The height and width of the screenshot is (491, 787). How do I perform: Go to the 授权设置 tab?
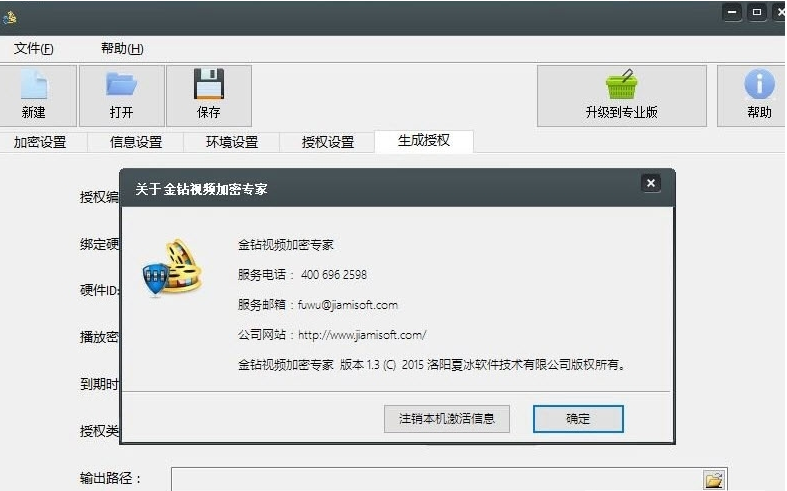pyautogui.click(x=327, y=142)
